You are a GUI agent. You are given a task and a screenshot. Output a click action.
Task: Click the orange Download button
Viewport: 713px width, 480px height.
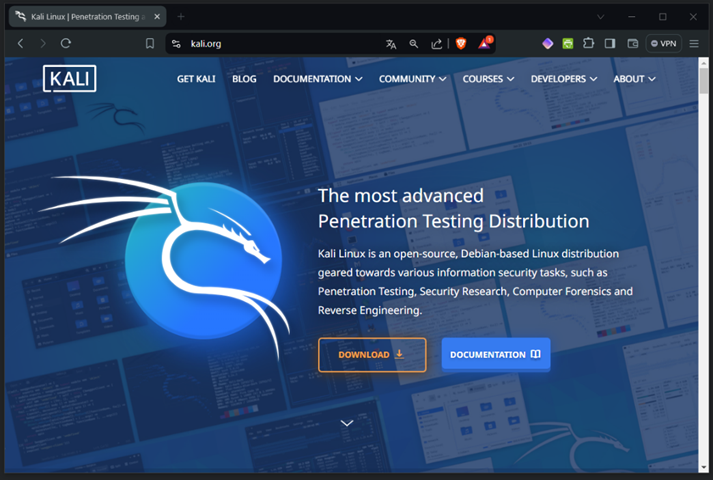pyautogui.click(x=372, y=355)
